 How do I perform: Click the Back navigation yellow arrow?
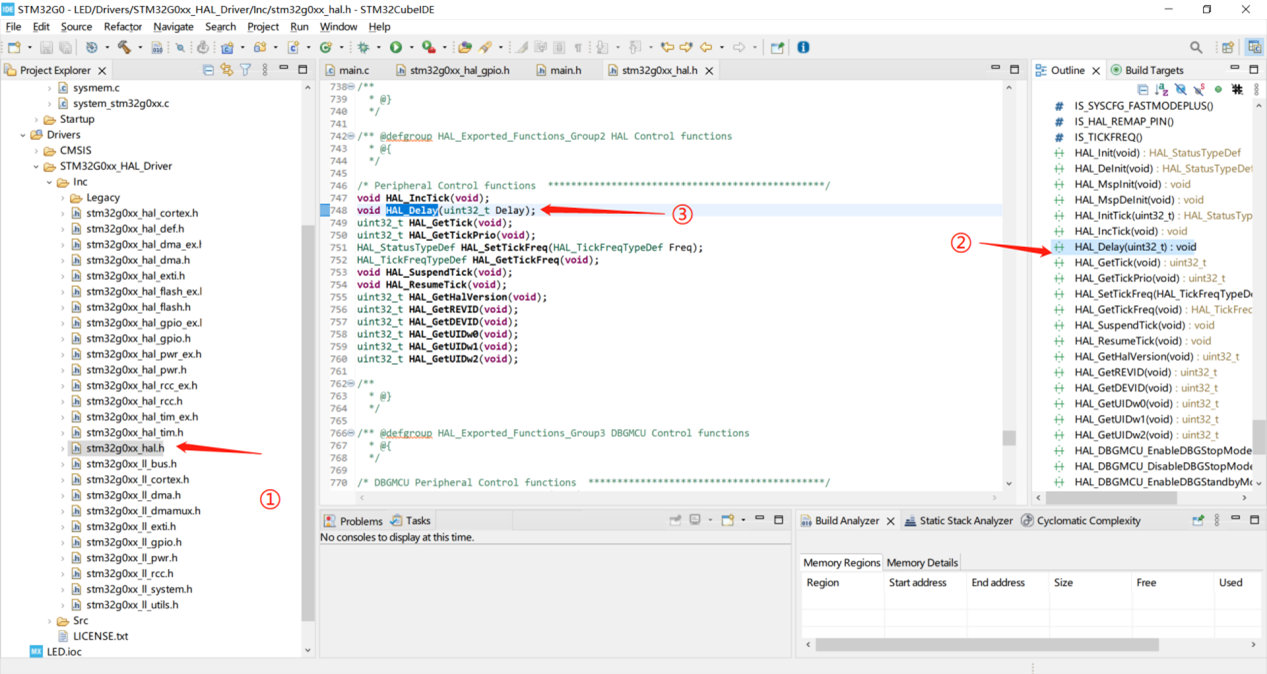706,47
